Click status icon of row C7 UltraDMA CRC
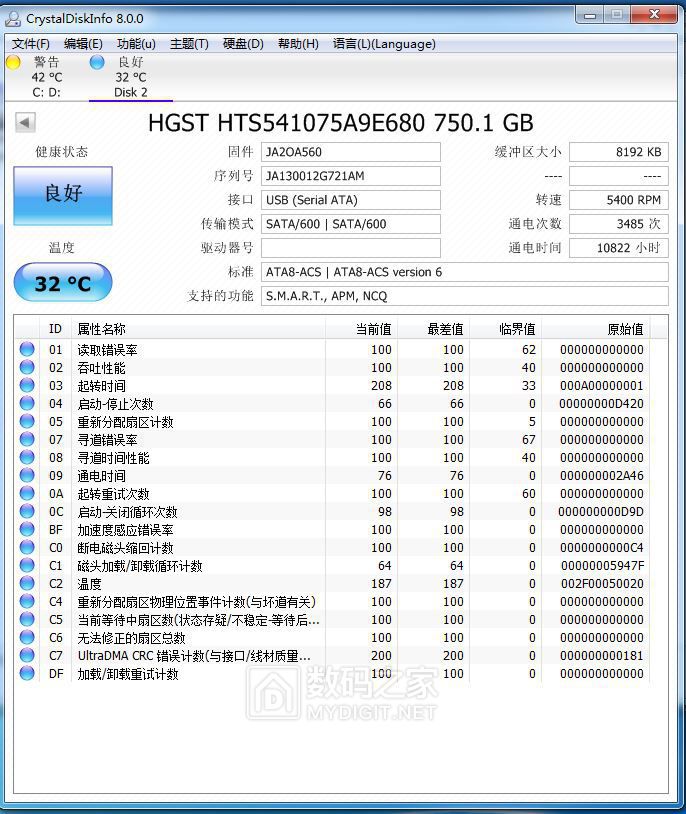The image size is (686, 814). tap(27, 655)
